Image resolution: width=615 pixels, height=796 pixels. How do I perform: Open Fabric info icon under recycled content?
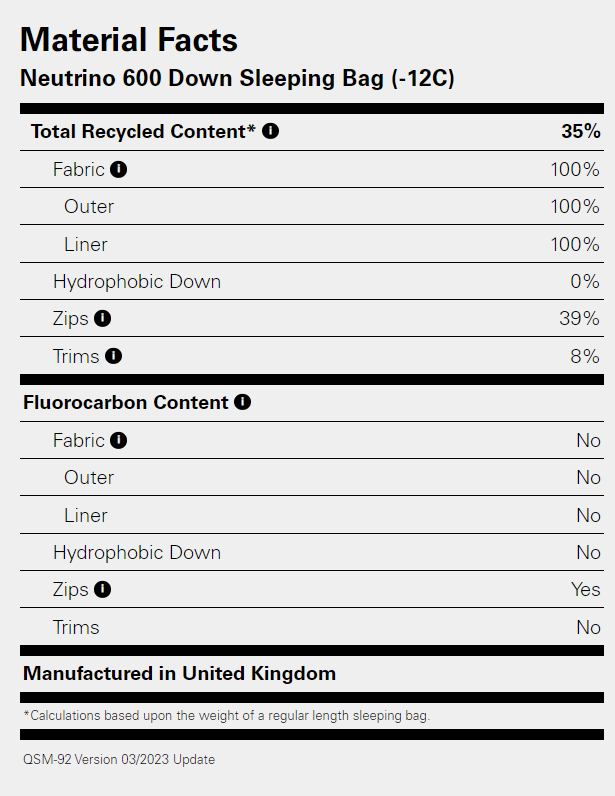pos(119,169)
